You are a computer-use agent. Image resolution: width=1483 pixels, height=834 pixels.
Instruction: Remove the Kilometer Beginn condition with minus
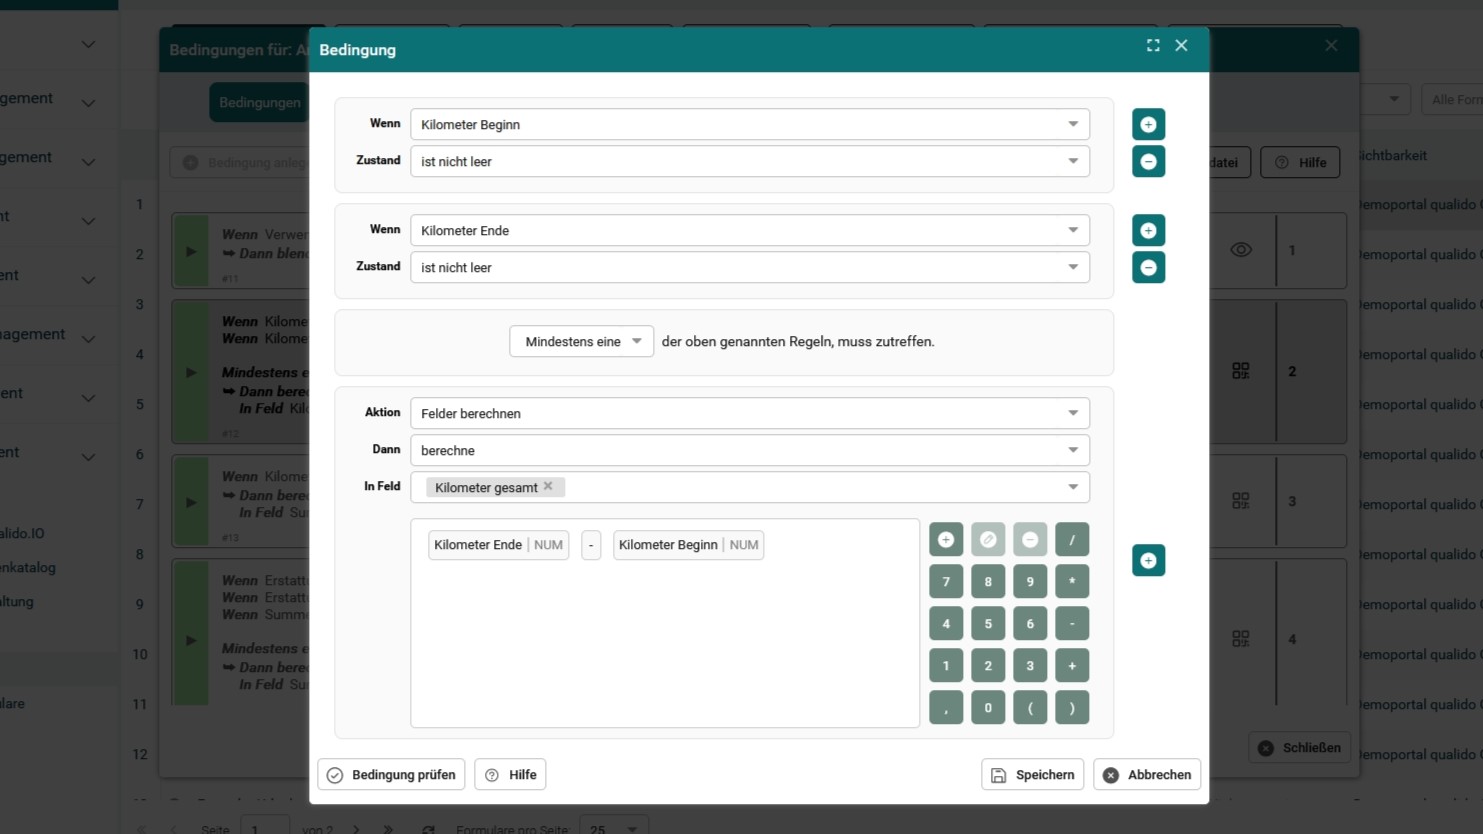[x=1148, y=161]
